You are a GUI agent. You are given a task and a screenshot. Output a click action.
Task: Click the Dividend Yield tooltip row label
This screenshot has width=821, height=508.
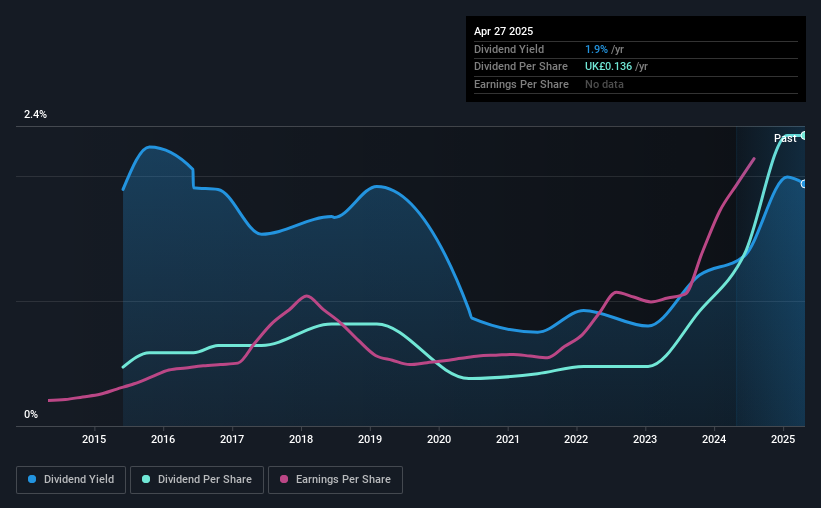(x=509, y=49)
